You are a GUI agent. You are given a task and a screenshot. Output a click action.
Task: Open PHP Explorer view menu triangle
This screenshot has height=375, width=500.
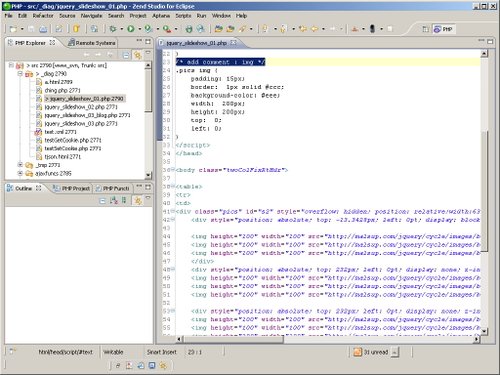point(148,53)
